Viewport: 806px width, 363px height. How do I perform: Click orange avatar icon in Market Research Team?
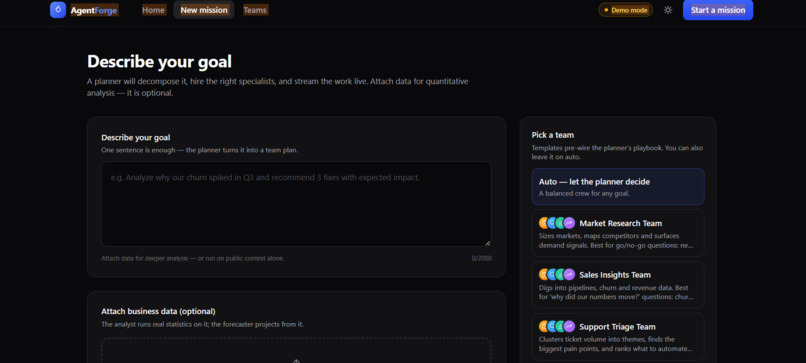click(x=544, y=223)
